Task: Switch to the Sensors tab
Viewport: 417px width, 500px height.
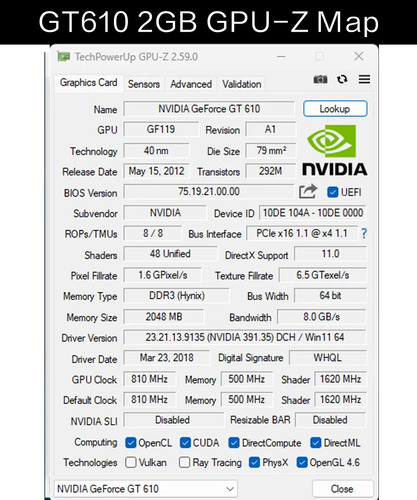Action: point(144,84)
